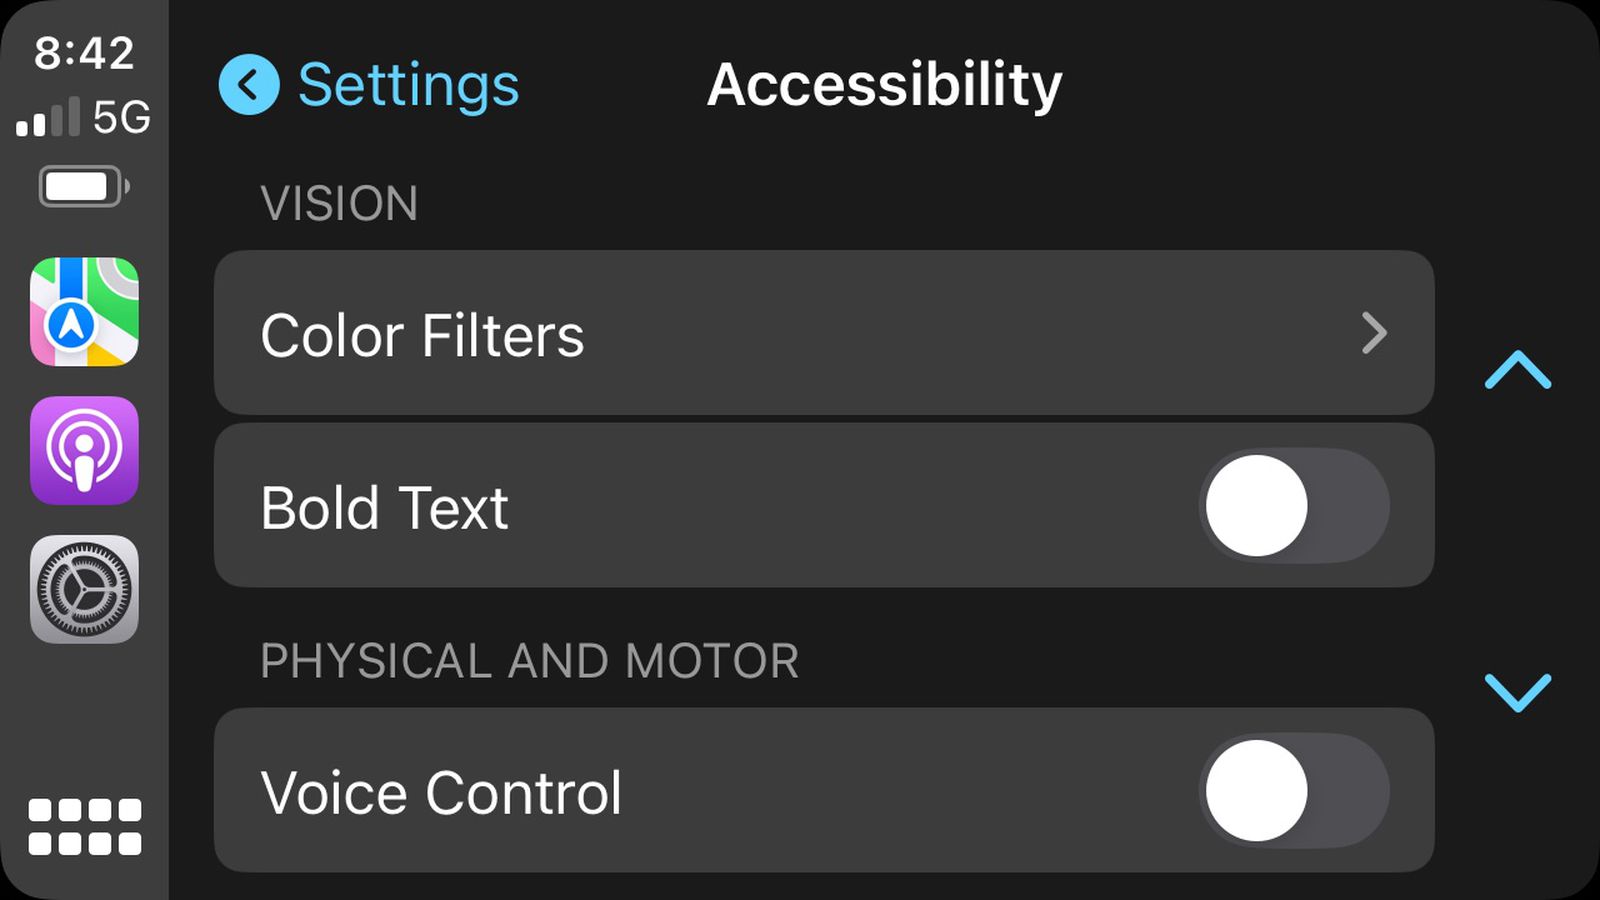Click the blue back arrow icon
This screenshot has width=1600, height=900.
pyautogui.click(x=247, y=86)
